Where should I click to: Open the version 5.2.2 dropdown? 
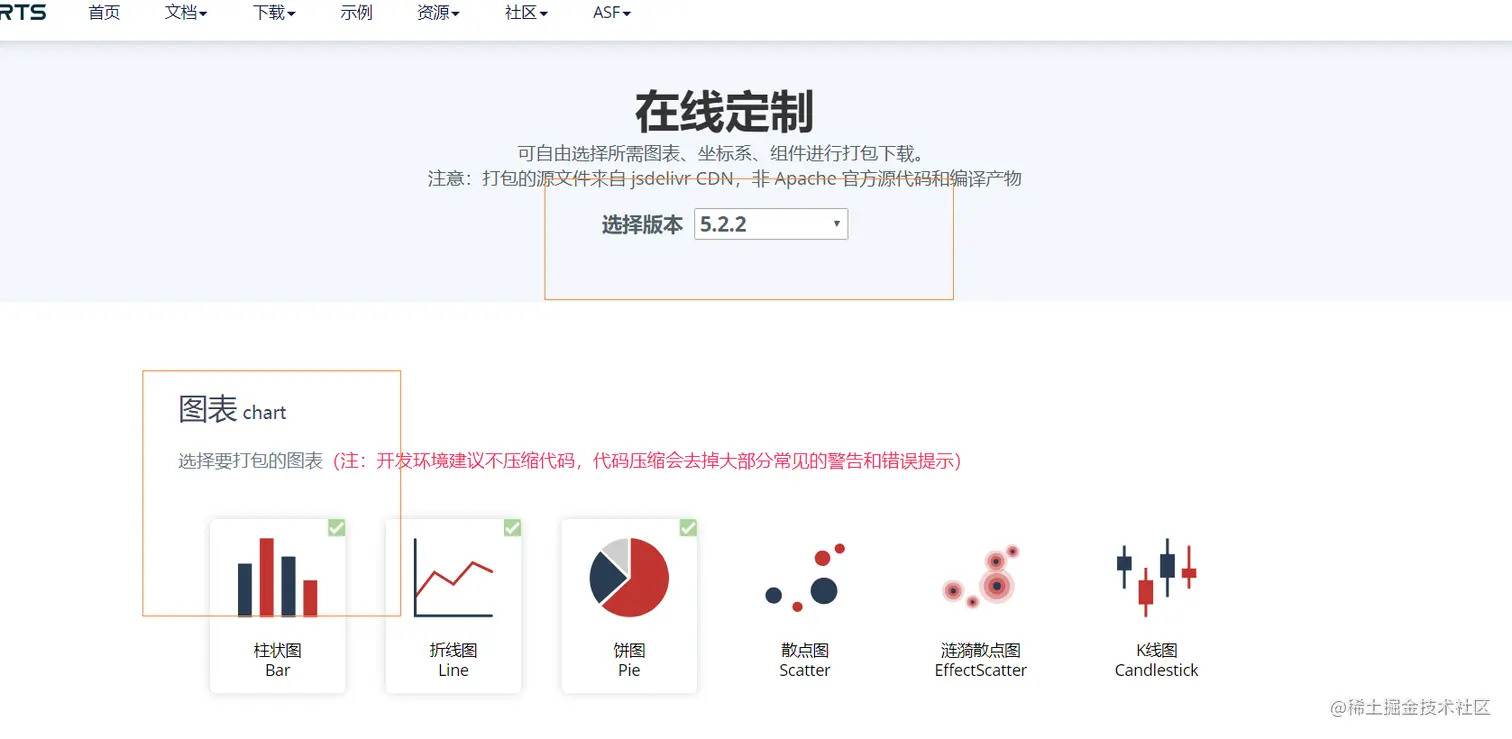coord(771,224)
